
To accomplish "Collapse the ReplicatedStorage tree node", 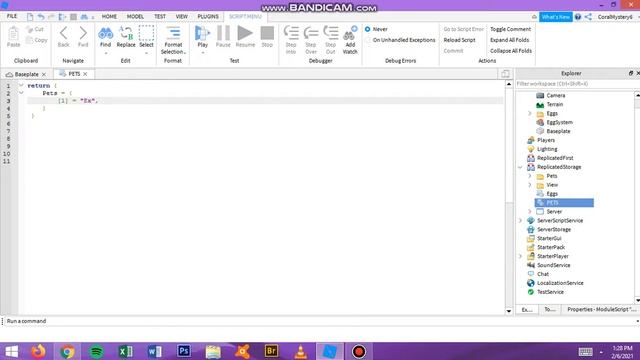I will (520, 167).
